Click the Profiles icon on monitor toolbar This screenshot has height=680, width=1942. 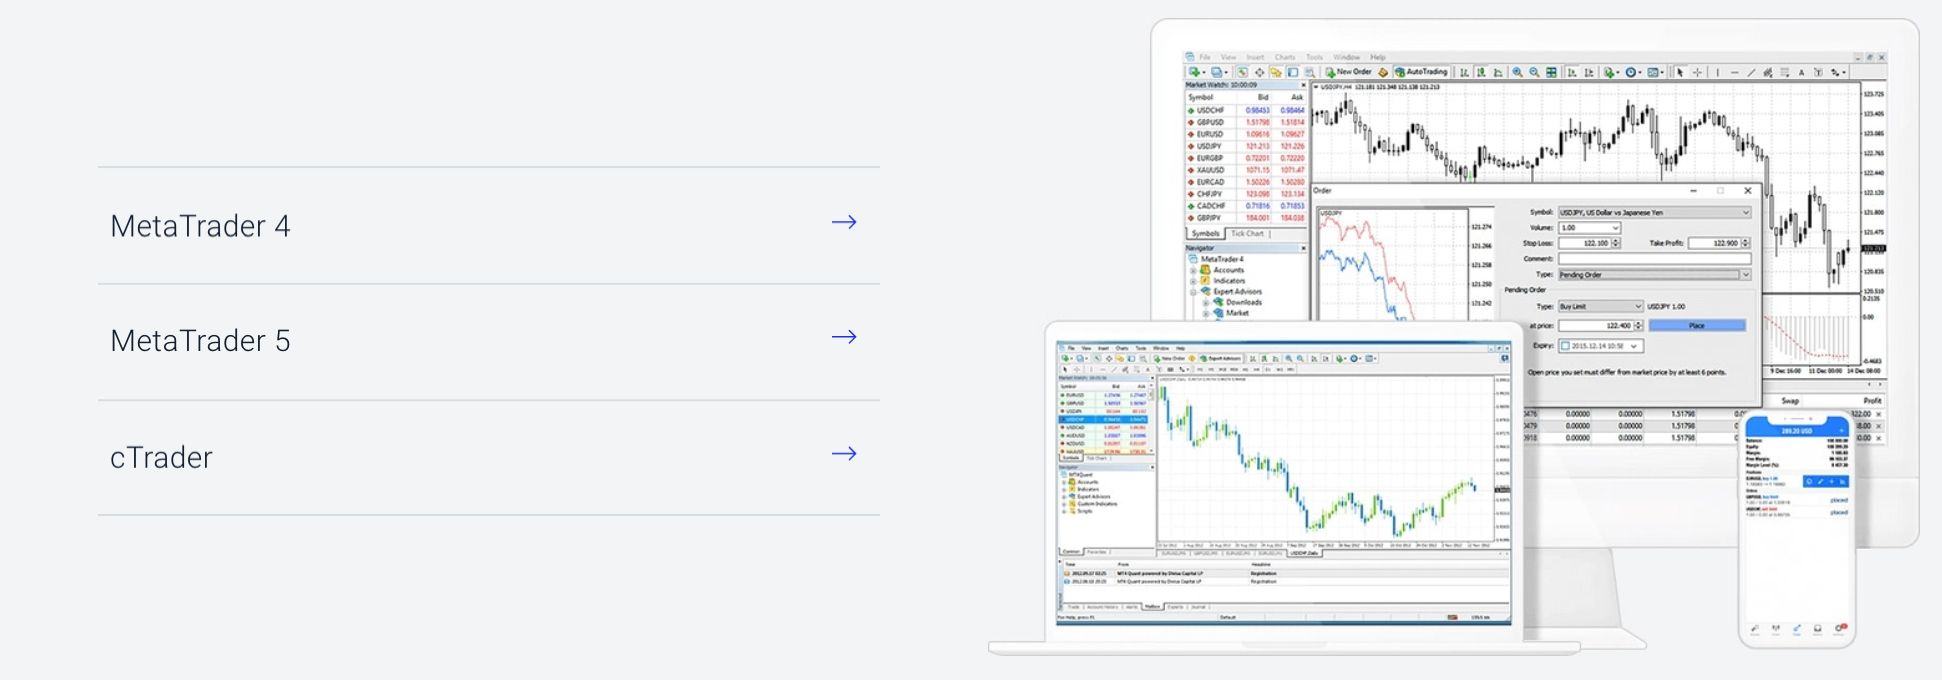(1216, 72)
